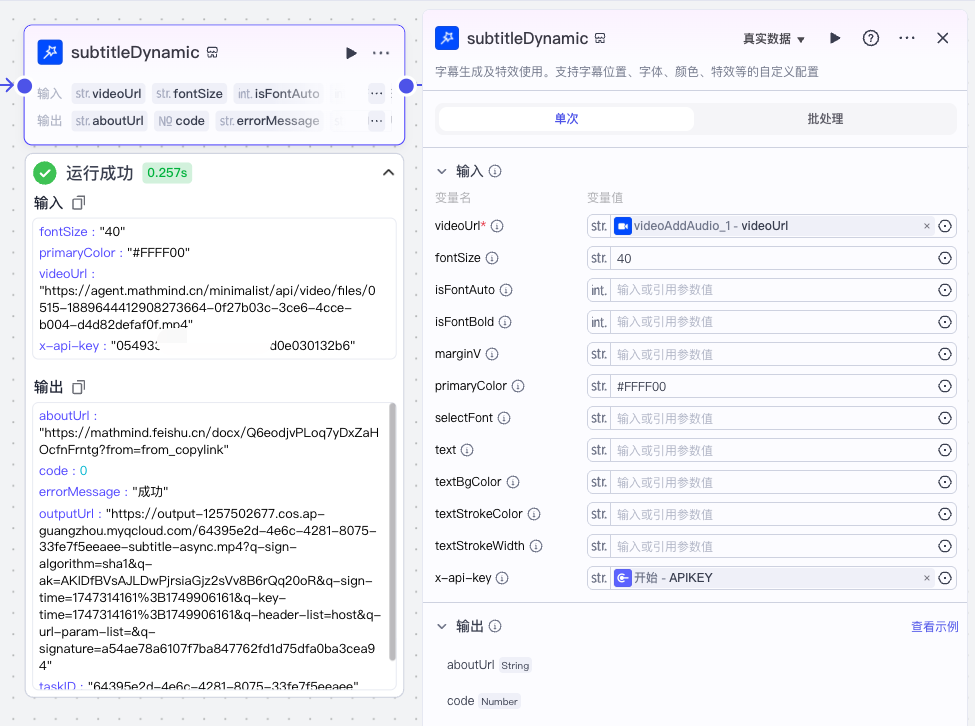The image size is (975, 726).
Task: Switch to the 单次 tab
Action: coord(566,119)
